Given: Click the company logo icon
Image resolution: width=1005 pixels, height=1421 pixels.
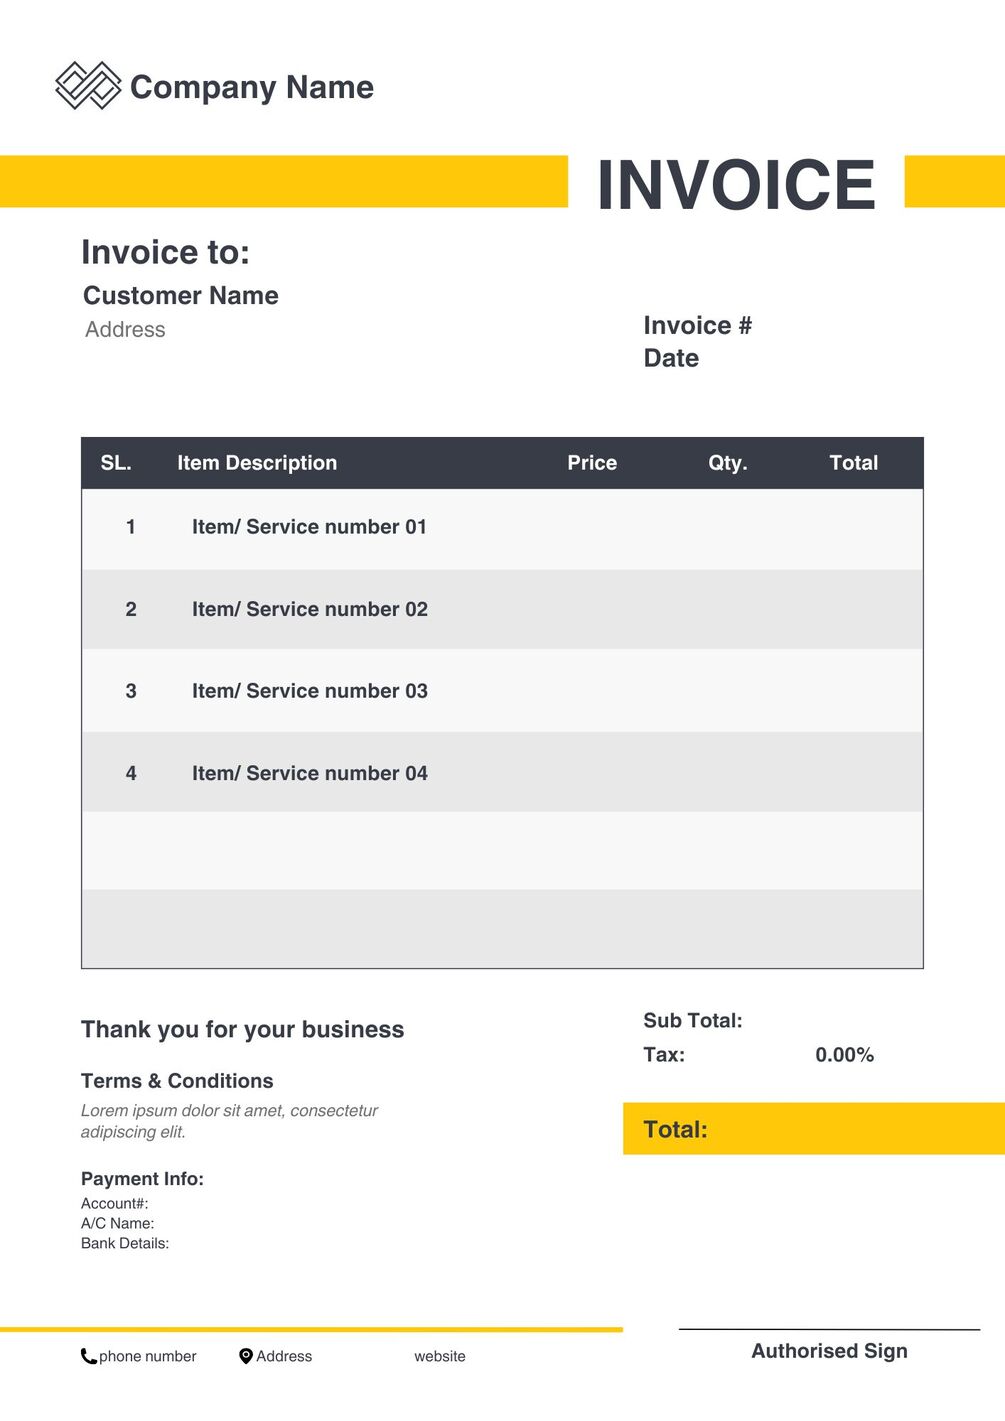Looking at the screenshot, I should [x=88, y=86].
